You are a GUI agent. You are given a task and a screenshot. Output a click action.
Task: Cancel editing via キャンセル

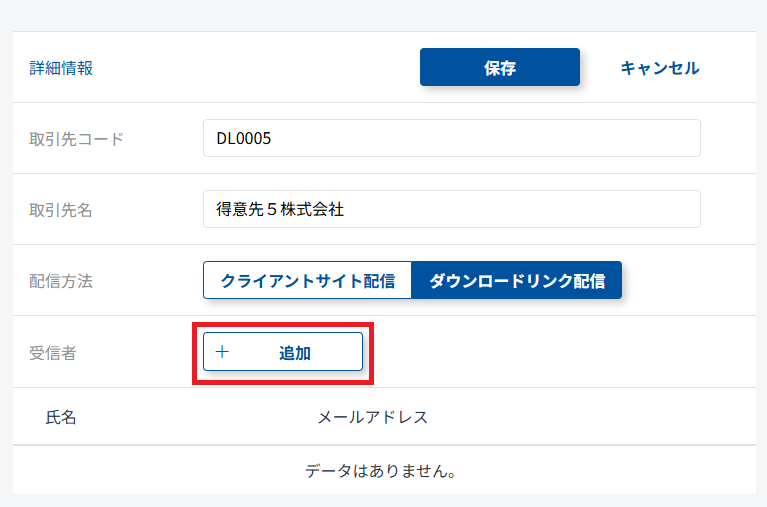[x=660, y=68]
